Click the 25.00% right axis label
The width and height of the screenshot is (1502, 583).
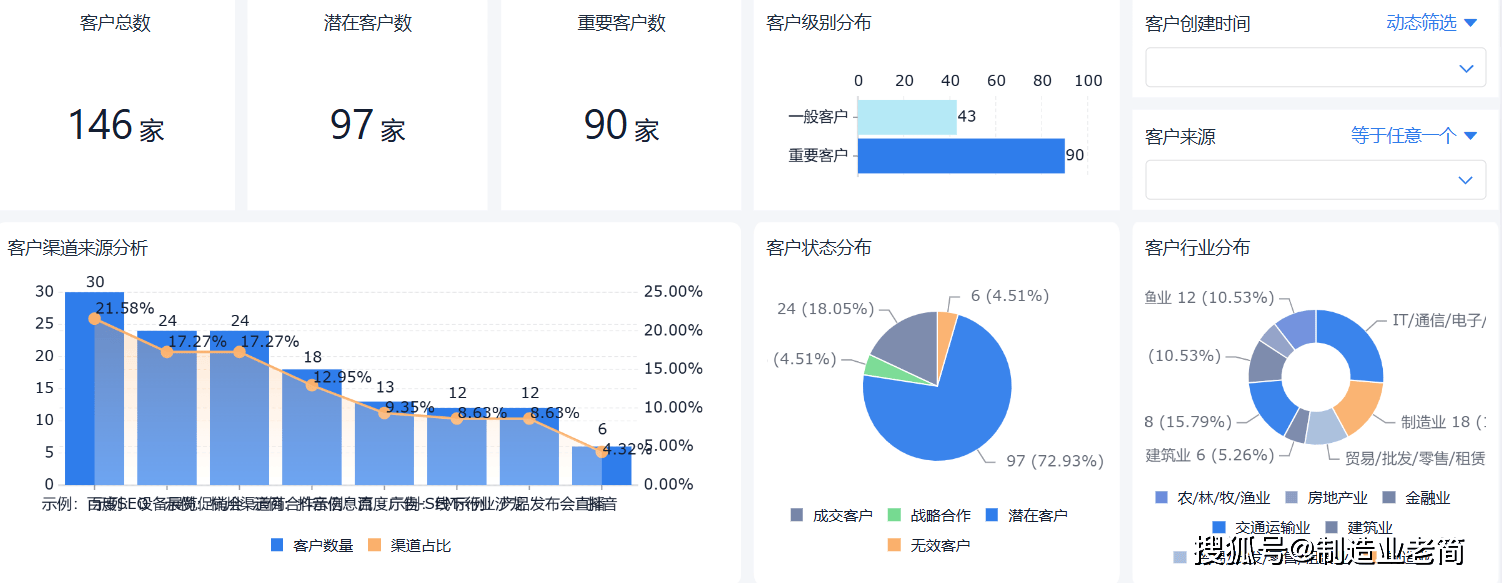coord(674,291)
